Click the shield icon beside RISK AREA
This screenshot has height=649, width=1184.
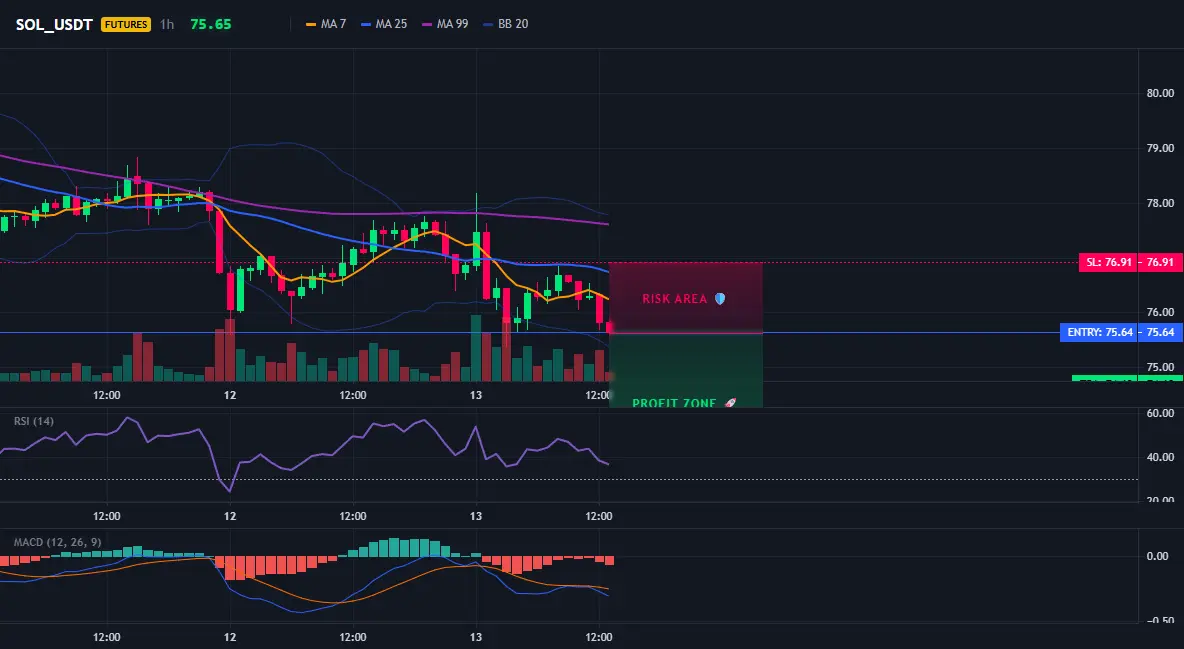pos(720,299)
